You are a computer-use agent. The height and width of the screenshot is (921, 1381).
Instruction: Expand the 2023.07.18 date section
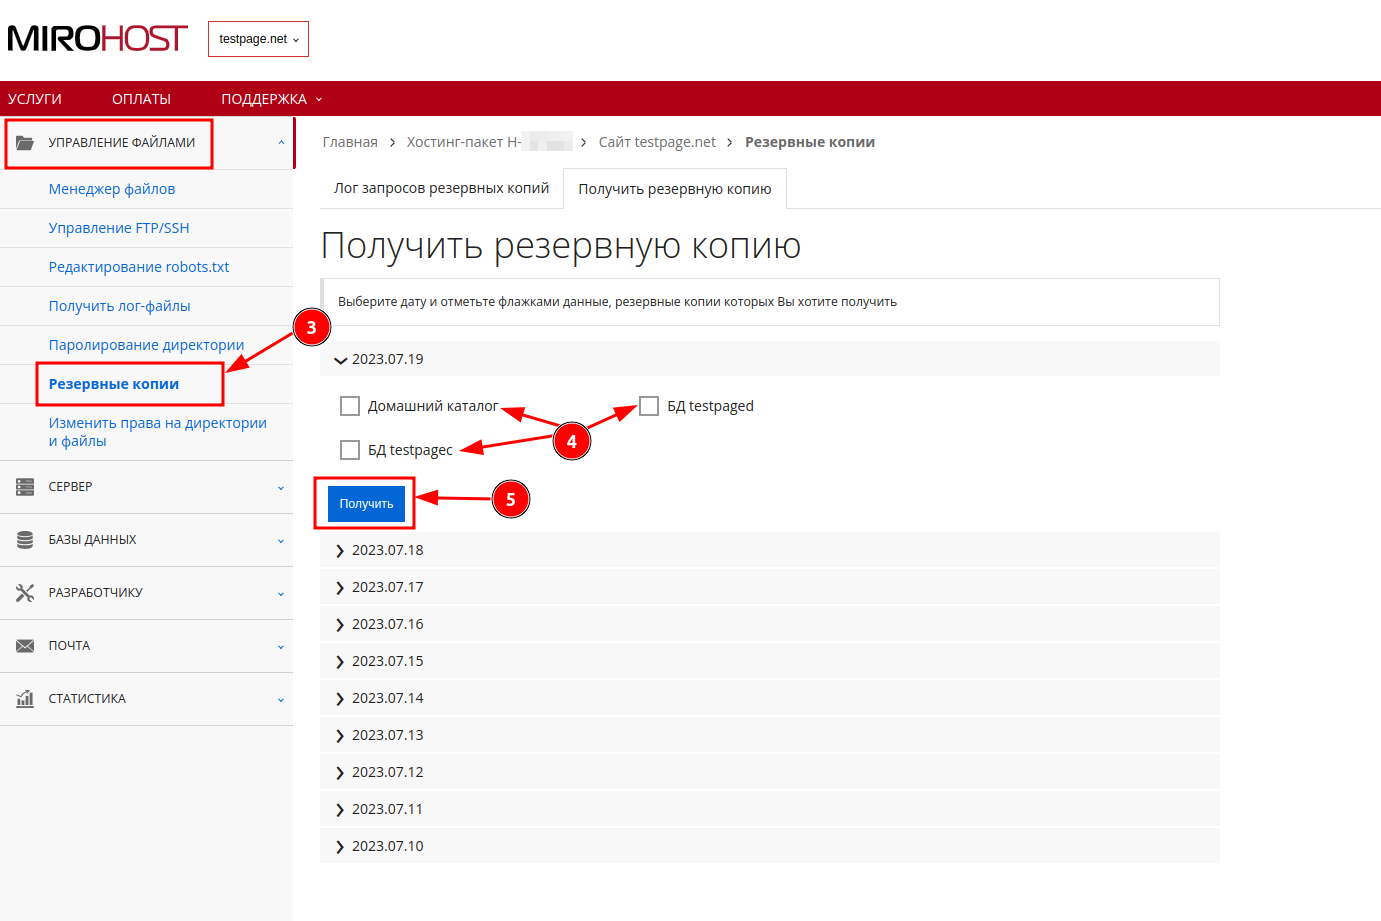pos(770,550)
